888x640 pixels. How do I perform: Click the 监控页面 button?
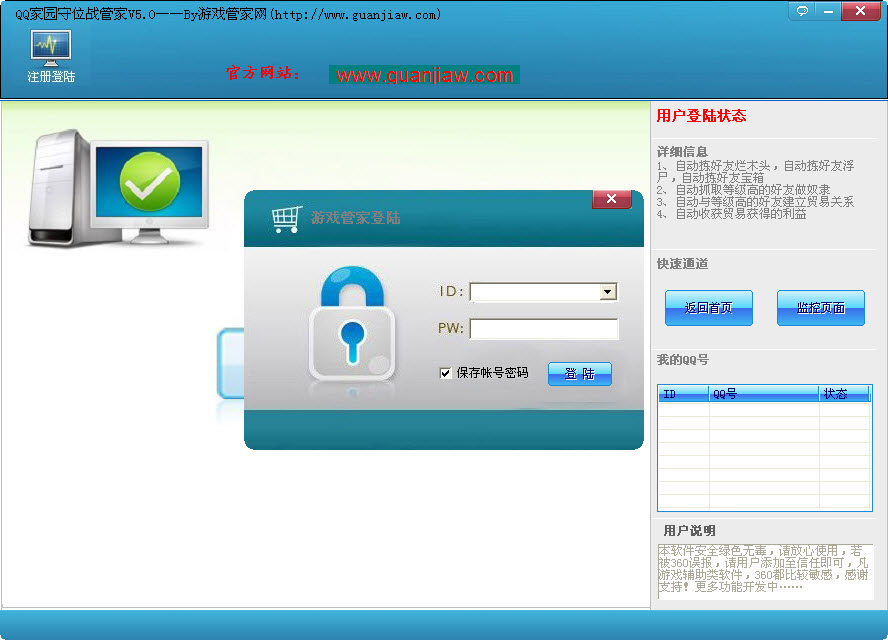[x=821, y=308]
